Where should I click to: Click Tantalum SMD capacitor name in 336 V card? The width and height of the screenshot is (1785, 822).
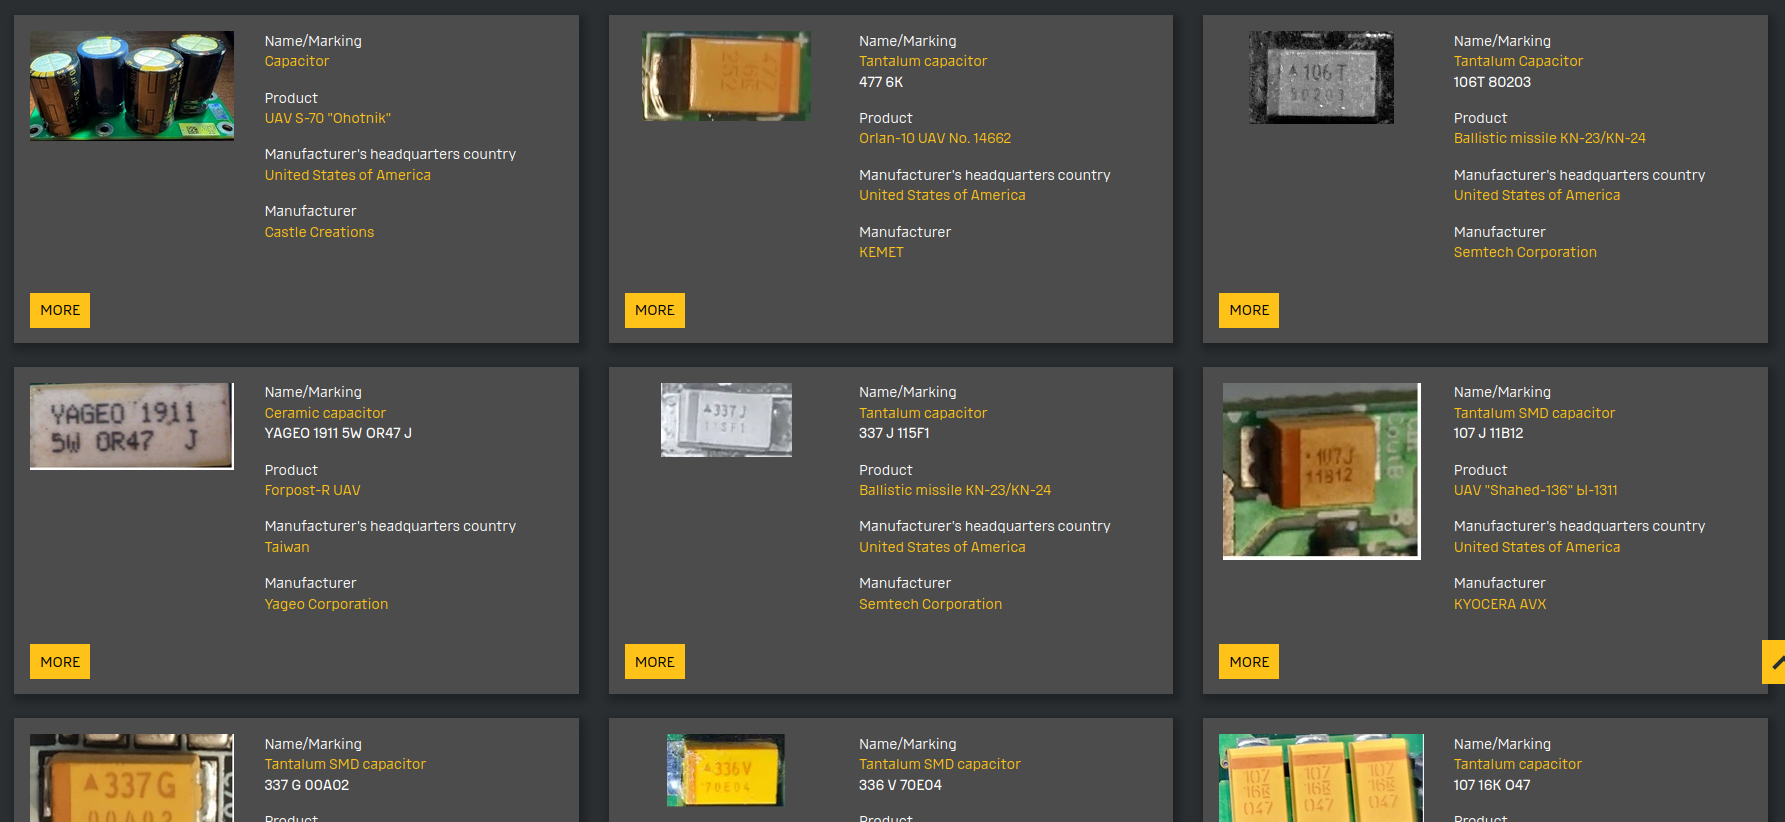click(x=940, y=764)
